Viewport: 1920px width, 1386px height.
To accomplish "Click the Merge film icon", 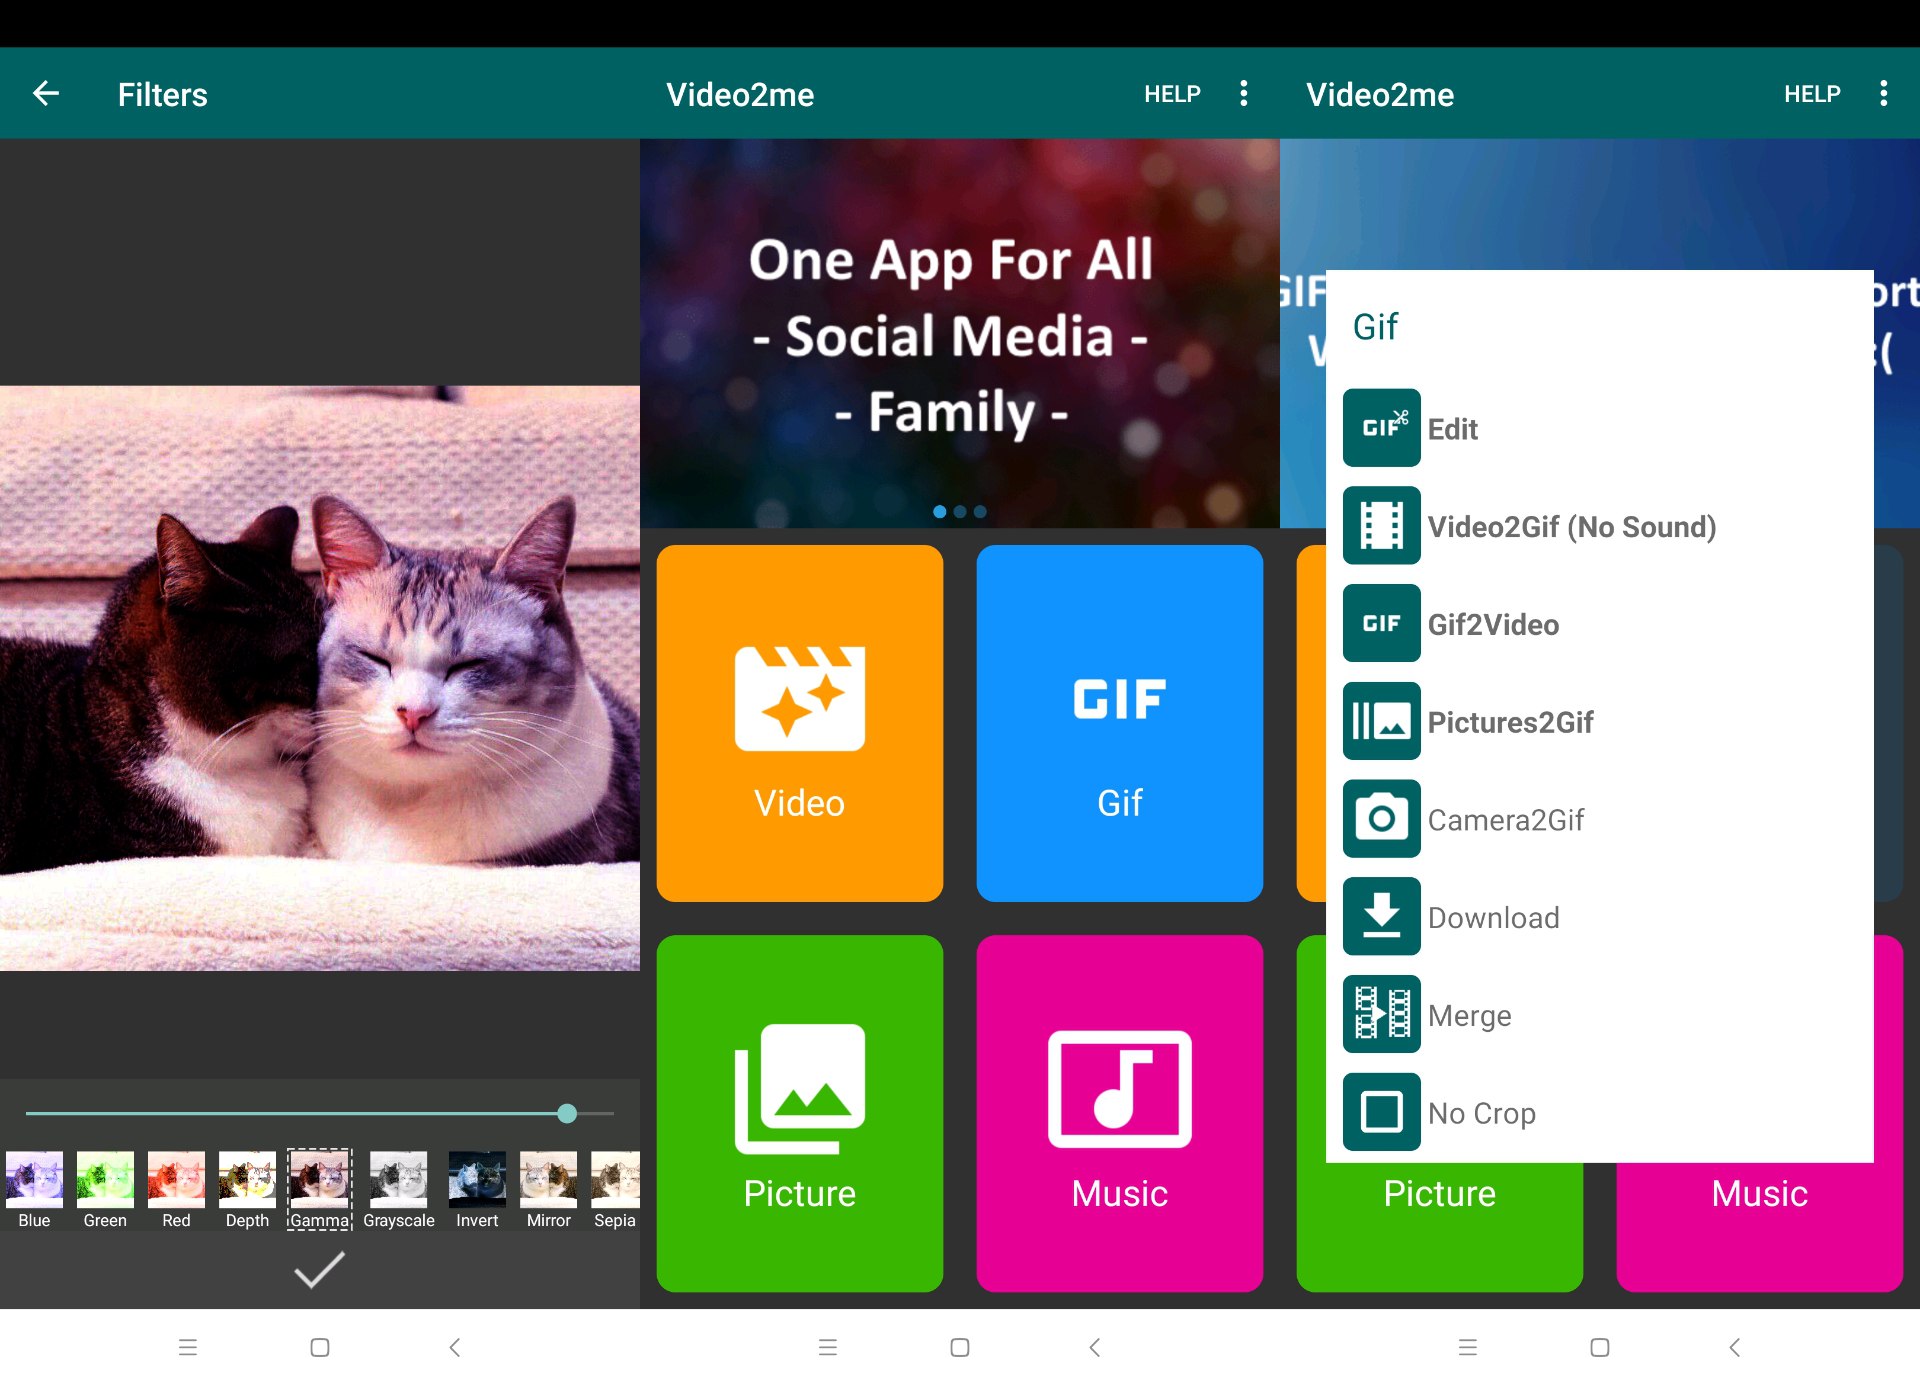I will click(x=1381, y=1014).
